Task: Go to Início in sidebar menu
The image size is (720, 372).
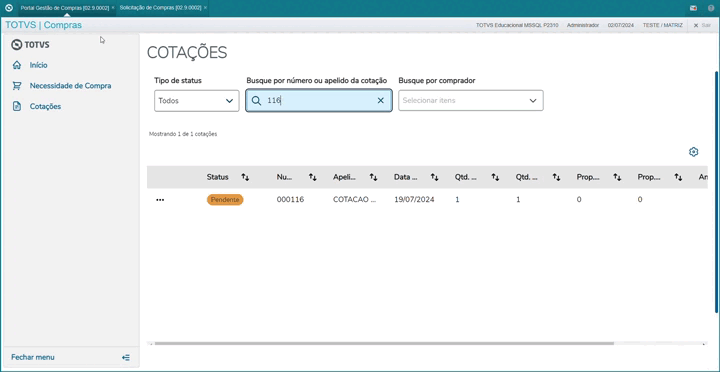Action: (x=39, y=65)
